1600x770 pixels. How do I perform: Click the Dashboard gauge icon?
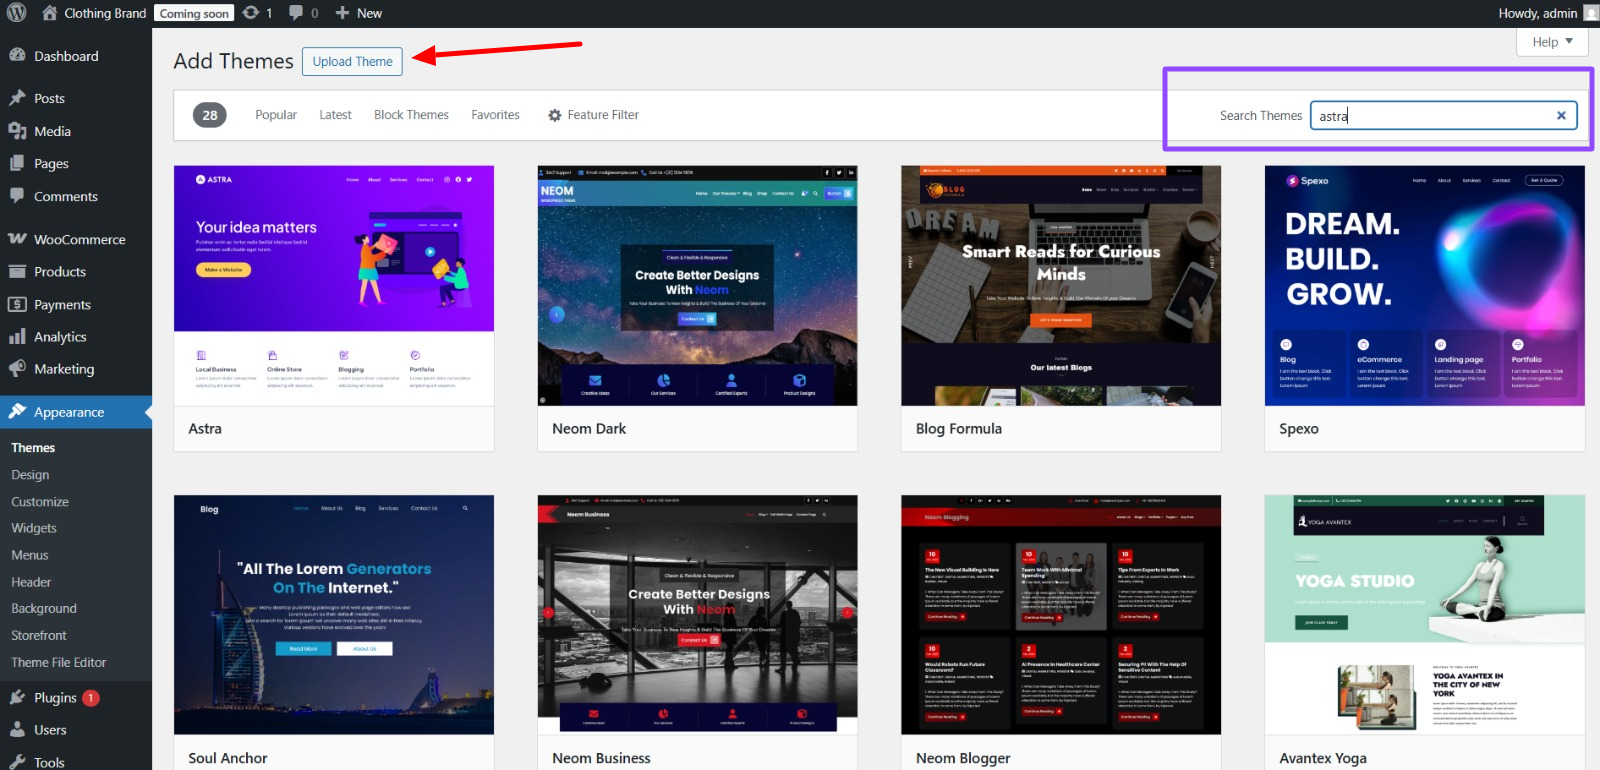tap(17, 56)
